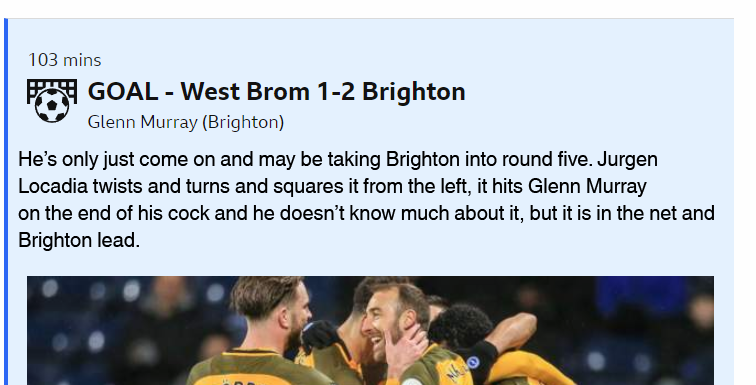
Task: Open the celebrating players photo
Action: (x=370, y=331)
